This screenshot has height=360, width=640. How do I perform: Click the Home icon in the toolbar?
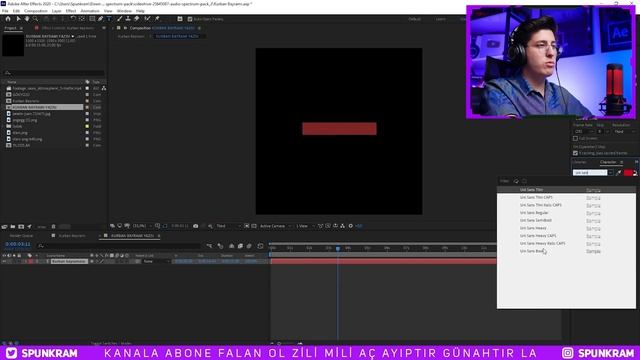pyautogui.click(x=8, y=19)
